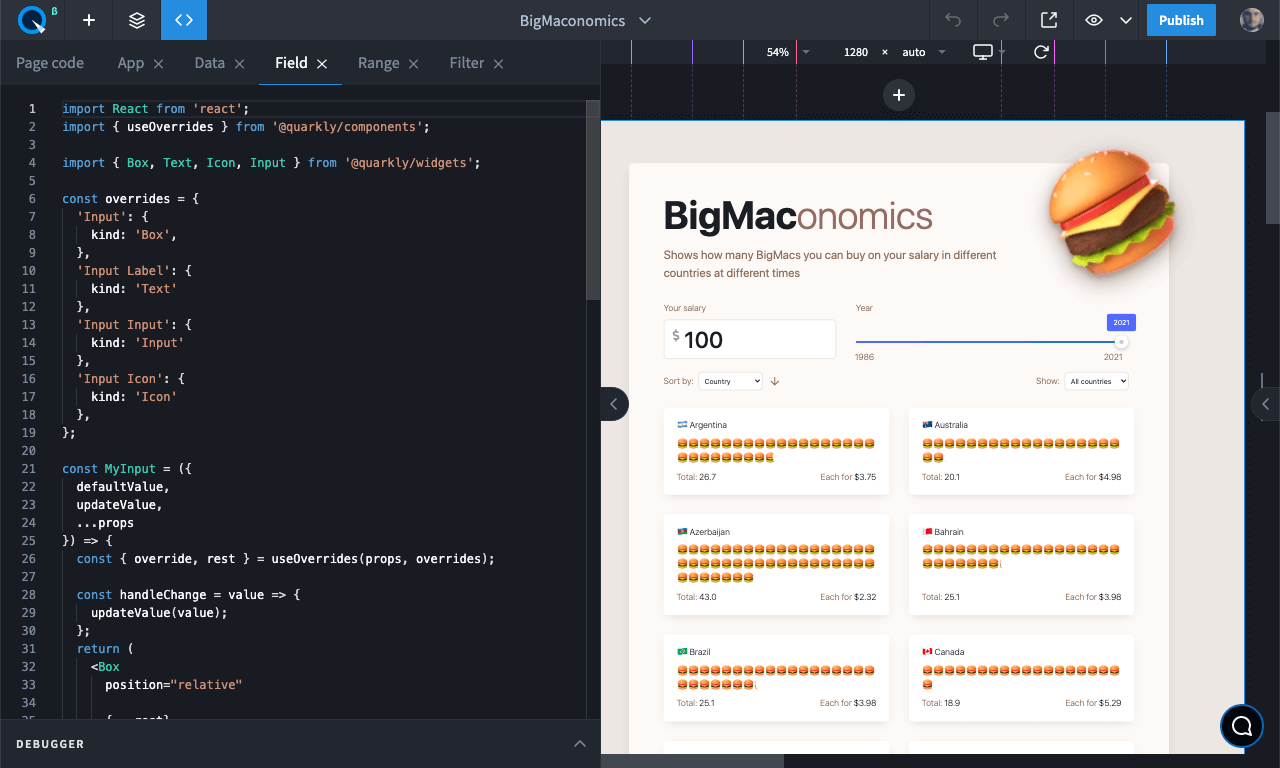
Task: Click the redo arrow
Action: click(x=1001, y=20)
